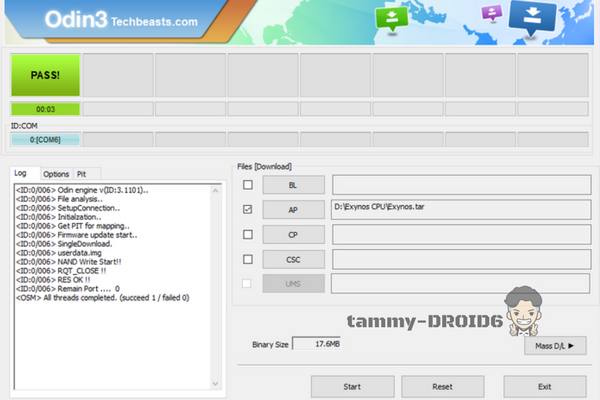600x400 pixels.
Task: Click the purple download icon in banner
Action: tap(492, 13)
